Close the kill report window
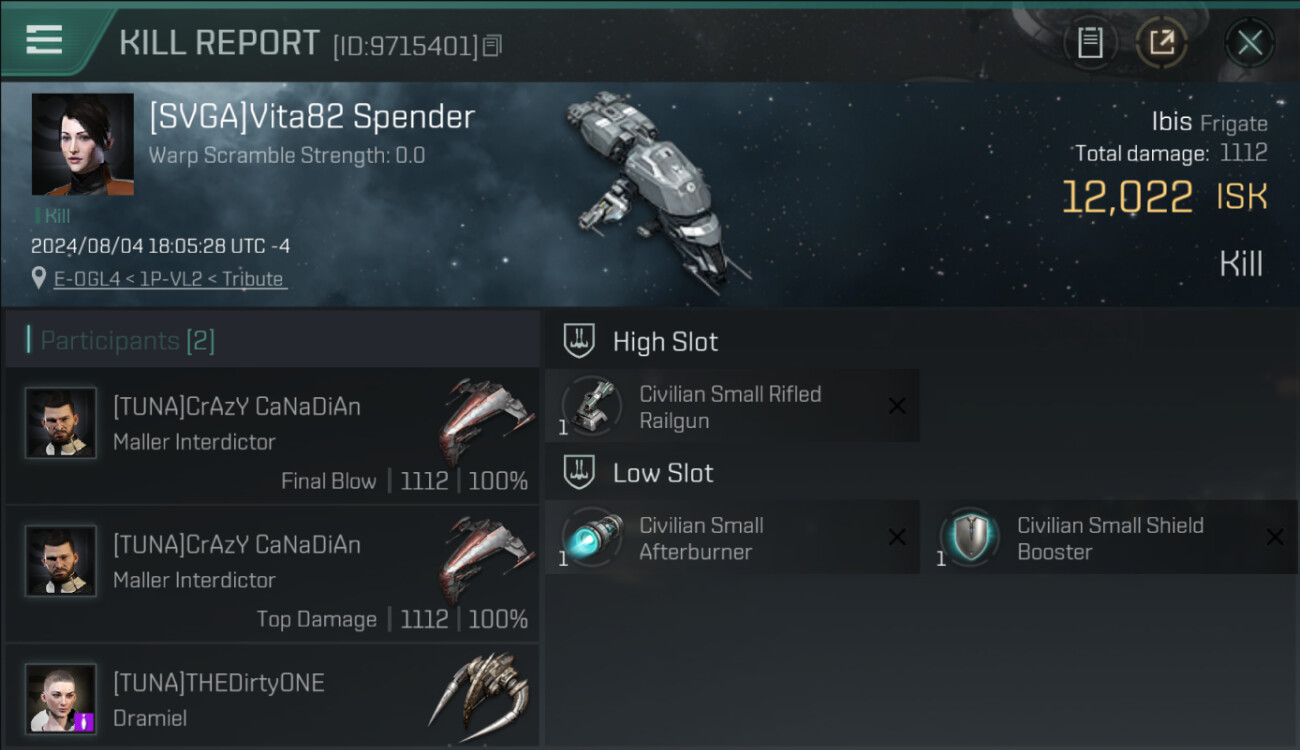Screen dimensions: 1300x750 coord(1249,43)
